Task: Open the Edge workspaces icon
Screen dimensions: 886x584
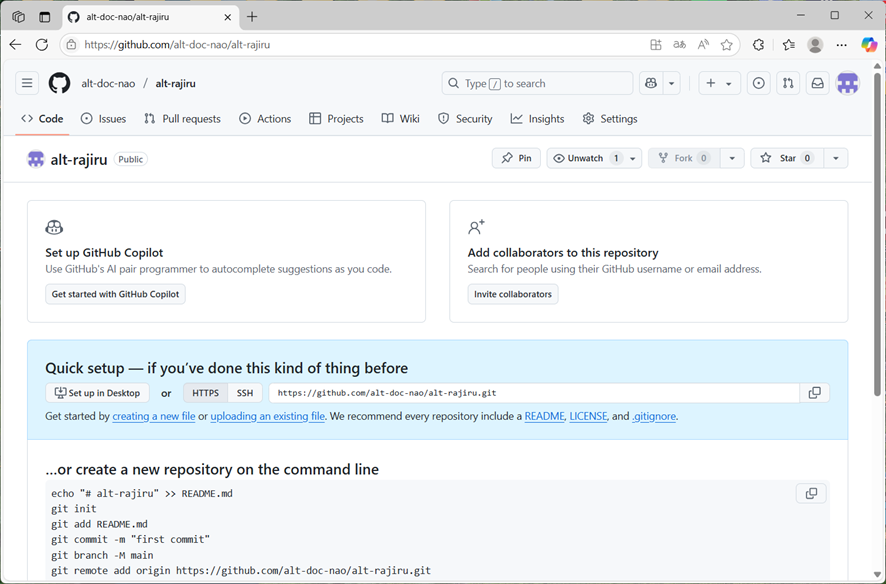Action: [x=18, y=17]
